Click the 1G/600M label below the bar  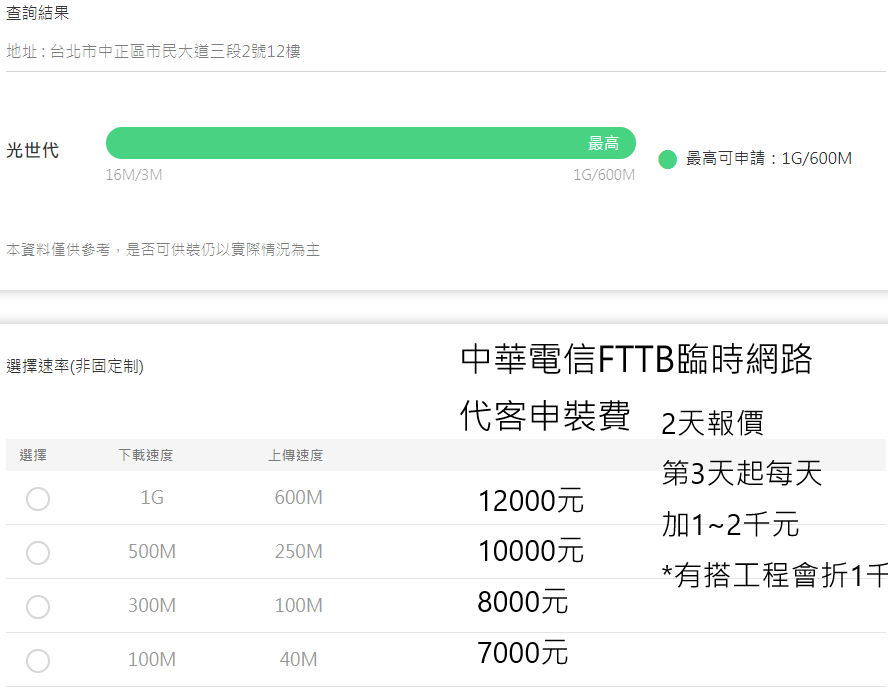click(604, 174)
